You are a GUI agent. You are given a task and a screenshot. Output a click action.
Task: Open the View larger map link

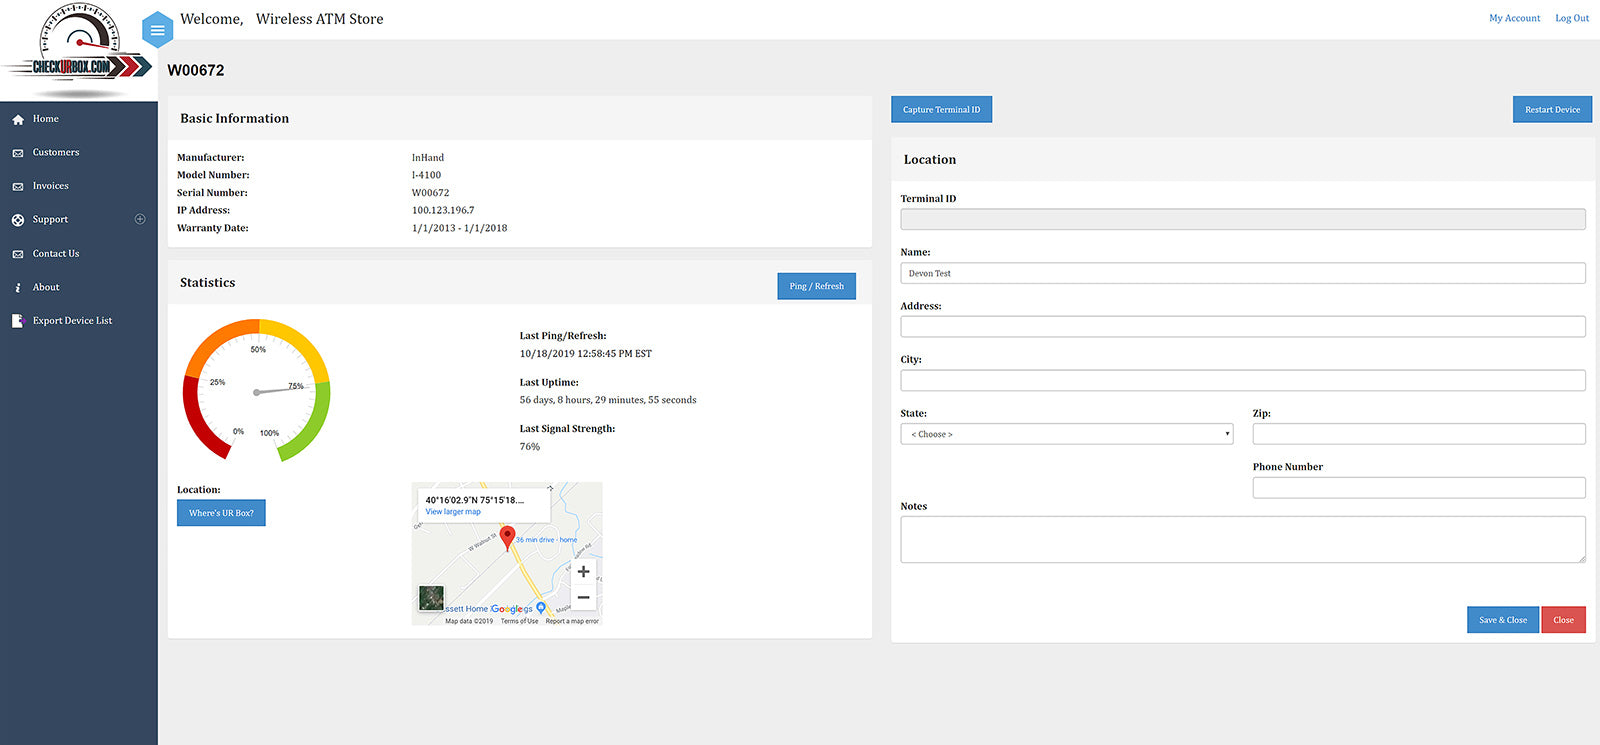pyautogui.click(x=453, y=512)
